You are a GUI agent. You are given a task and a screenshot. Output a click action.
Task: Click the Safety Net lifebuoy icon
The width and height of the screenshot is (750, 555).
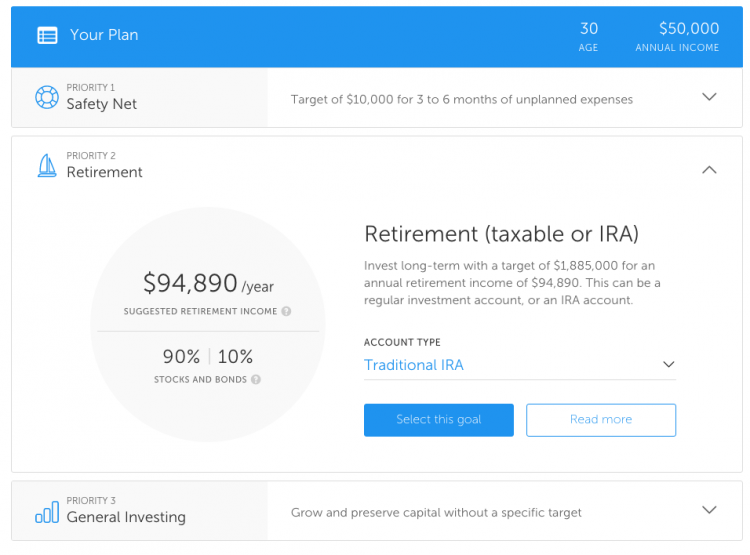click(47, 98)
